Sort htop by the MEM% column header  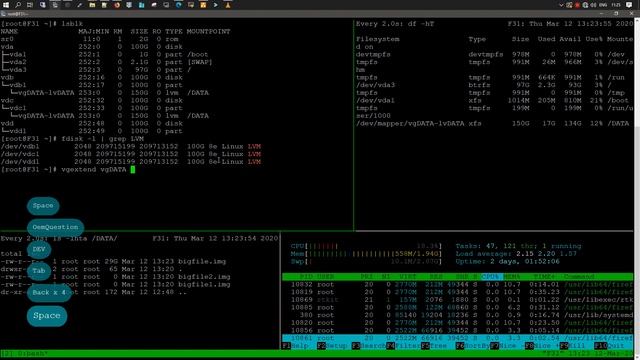512,277
